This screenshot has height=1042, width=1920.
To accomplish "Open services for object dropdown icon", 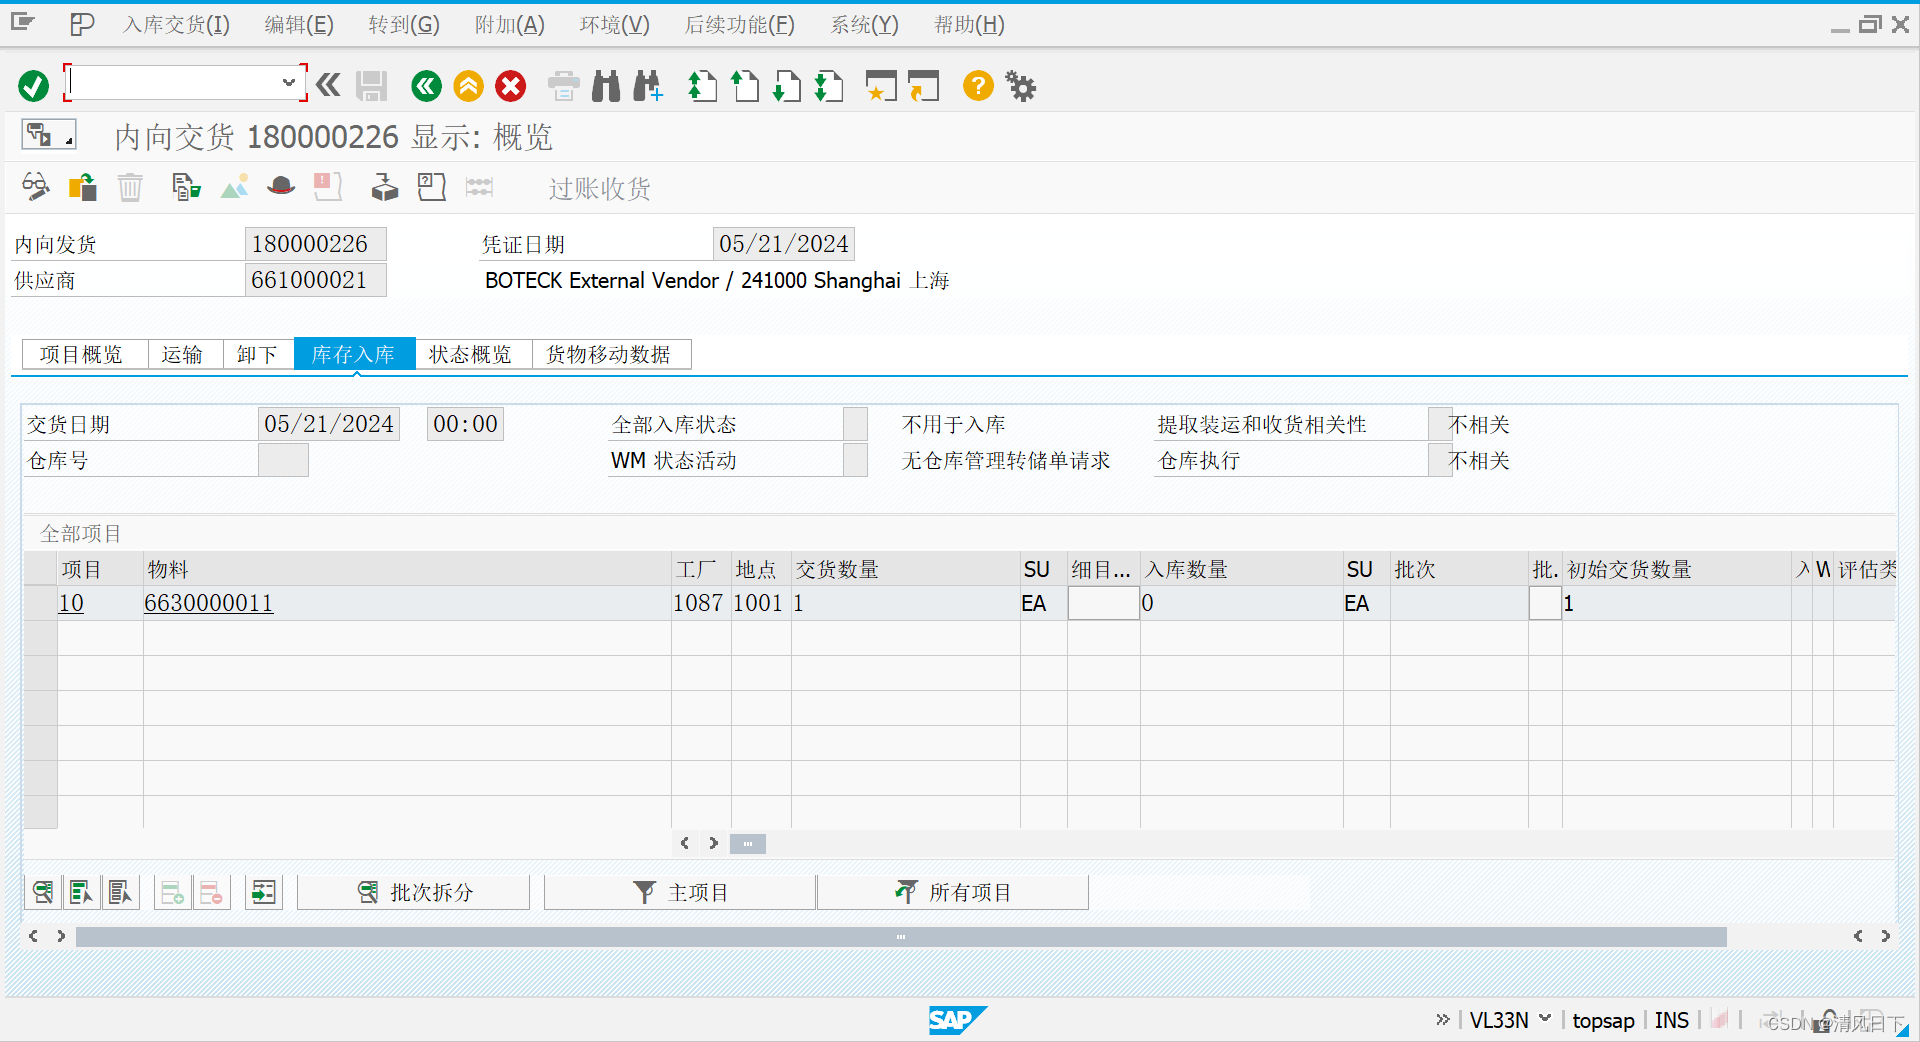I will pos(48,135).
